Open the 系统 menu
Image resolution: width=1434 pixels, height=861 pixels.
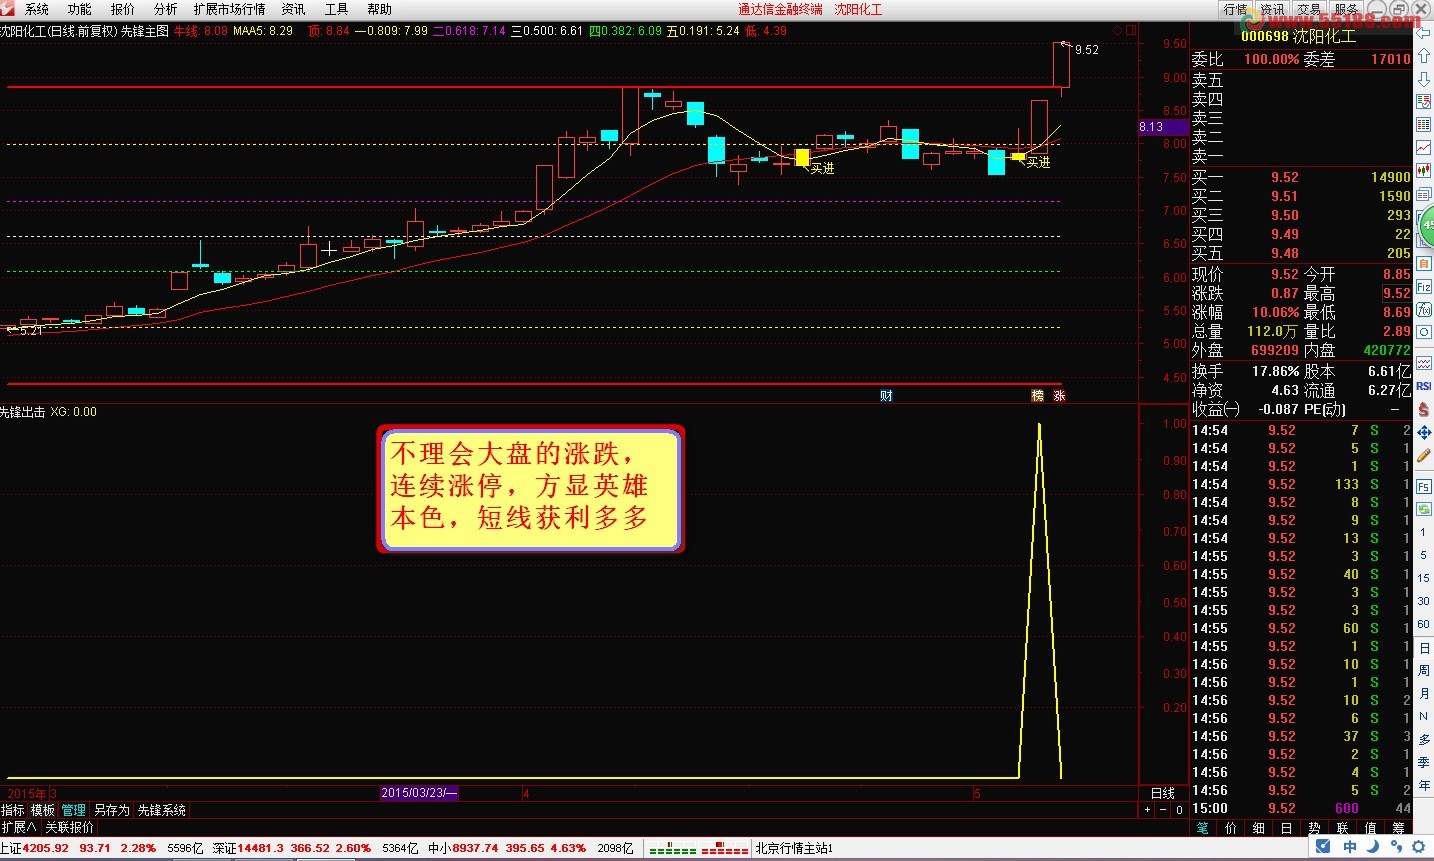coord(36,9)
